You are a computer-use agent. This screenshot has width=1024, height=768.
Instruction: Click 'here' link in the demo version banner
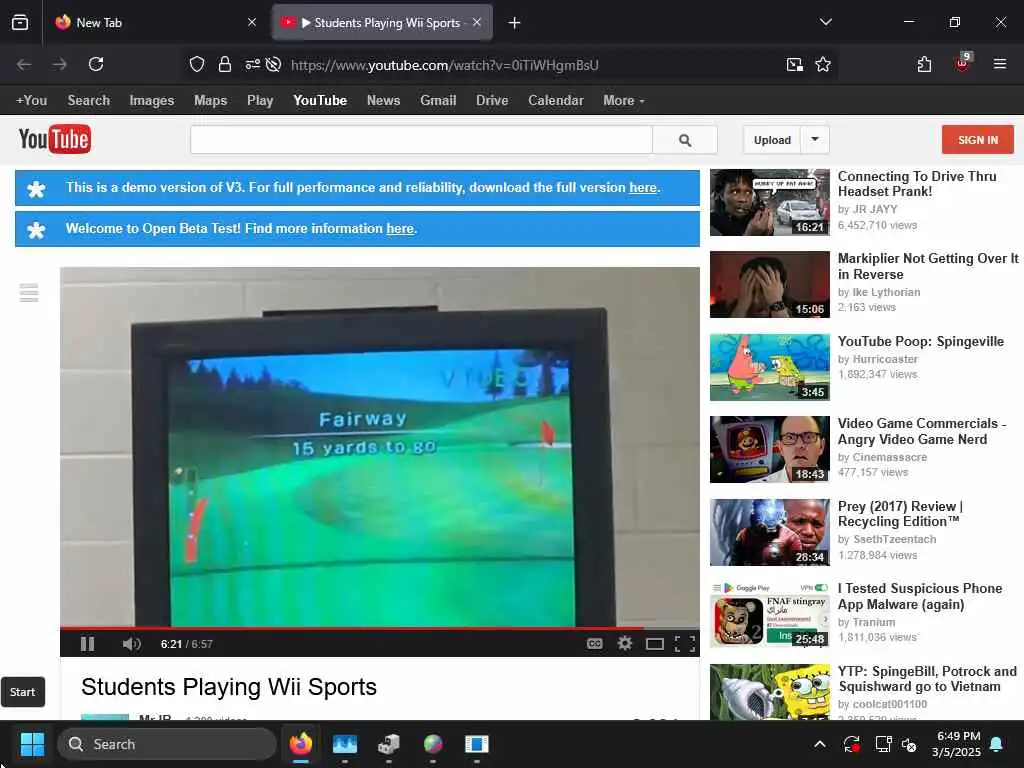(x=643, y=187)
